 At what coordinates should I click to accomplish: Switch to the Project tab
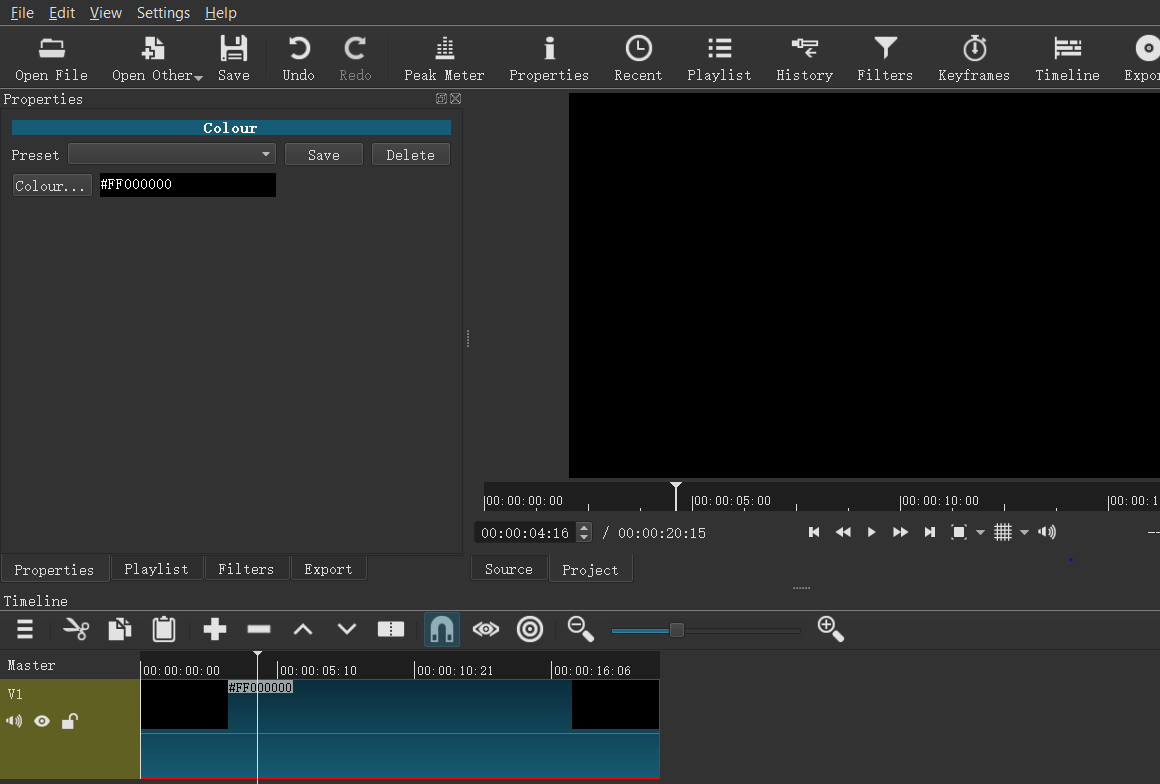pos(590,570)
